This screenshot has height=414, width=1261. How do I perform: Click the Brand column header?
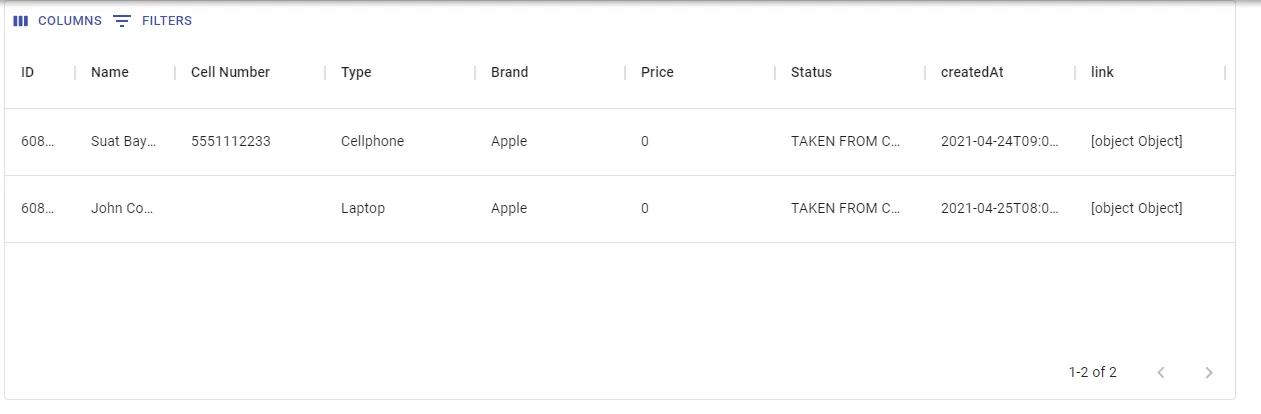pyautogui.click(x=509, y=72)
